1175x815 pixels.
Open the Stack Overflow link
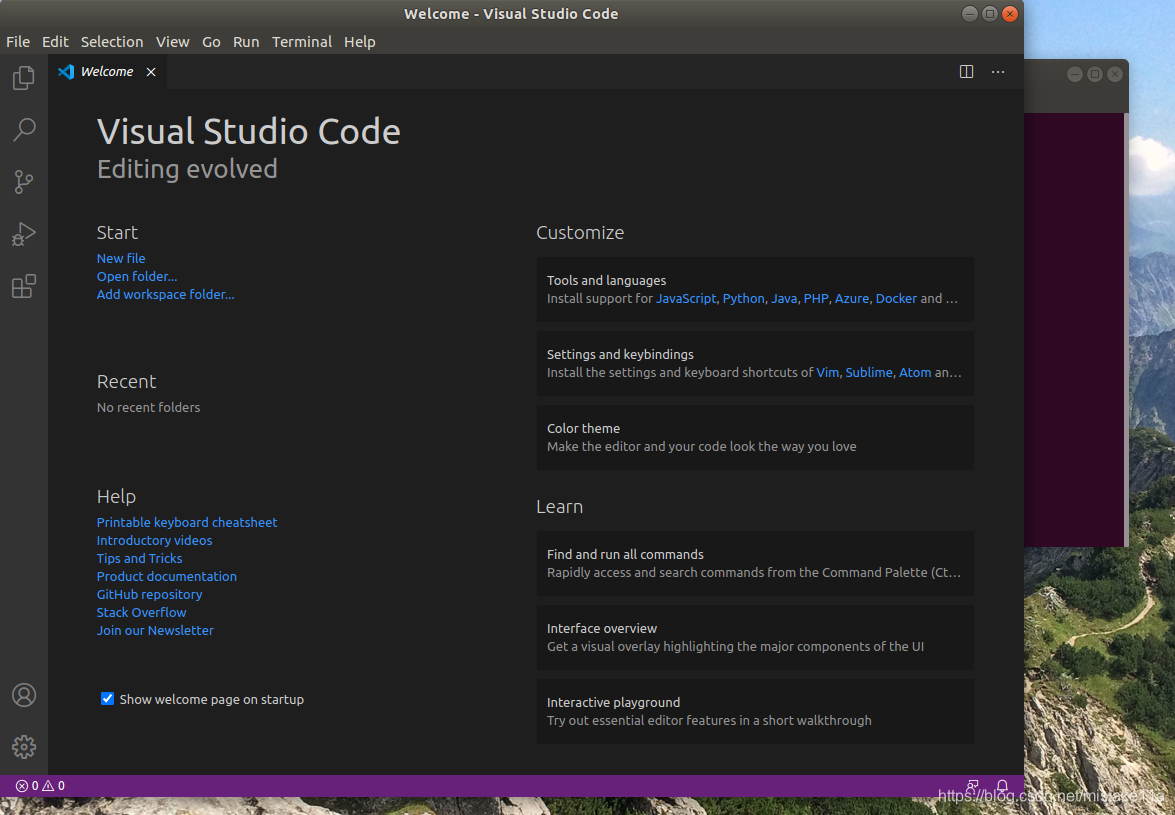142,612
